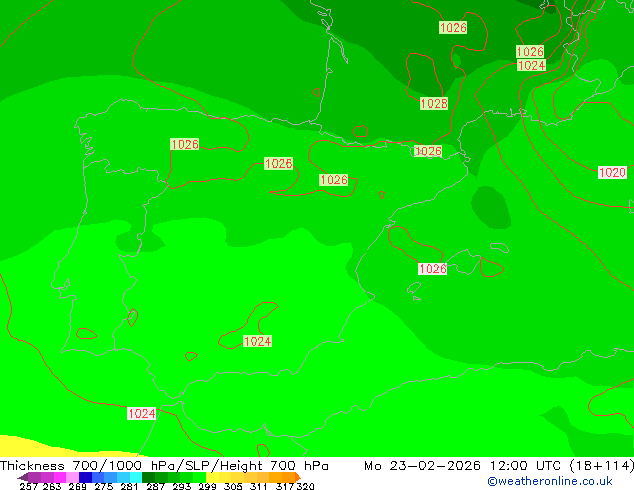
Task: Click the legend value 257
Action: point(29,486)
